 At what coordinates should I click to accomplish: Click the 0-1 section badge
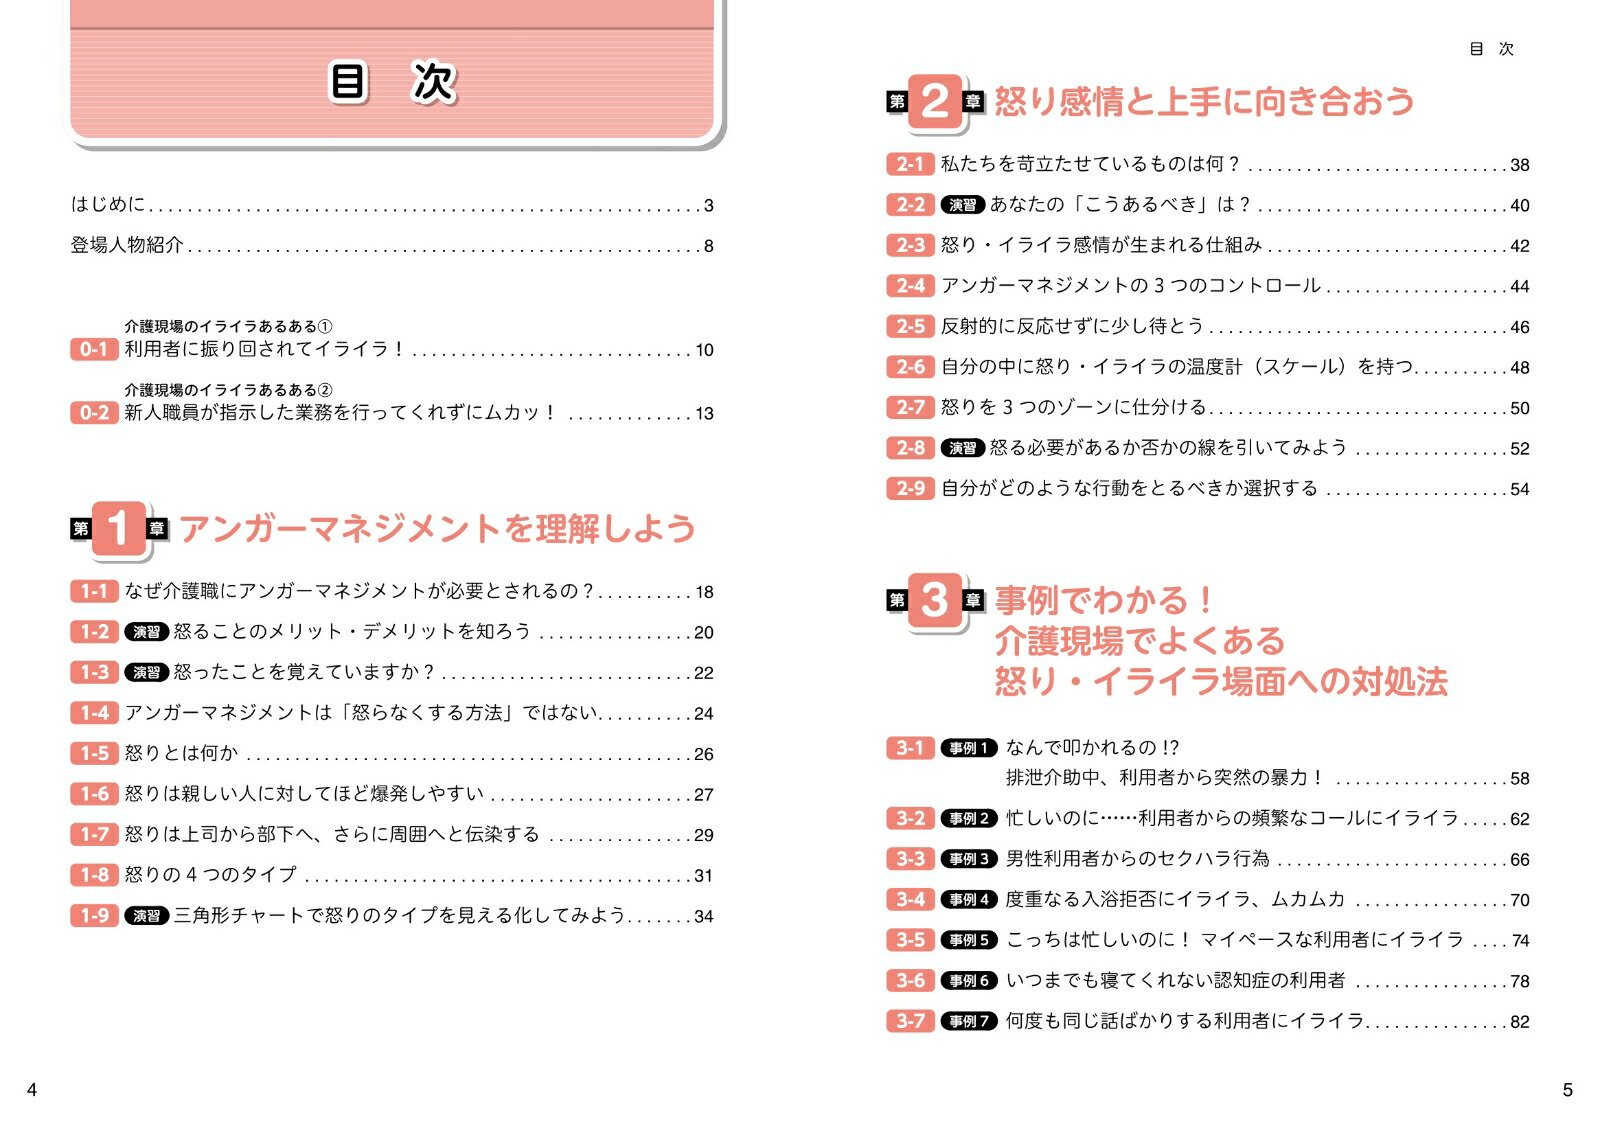(x=94, y=349)
